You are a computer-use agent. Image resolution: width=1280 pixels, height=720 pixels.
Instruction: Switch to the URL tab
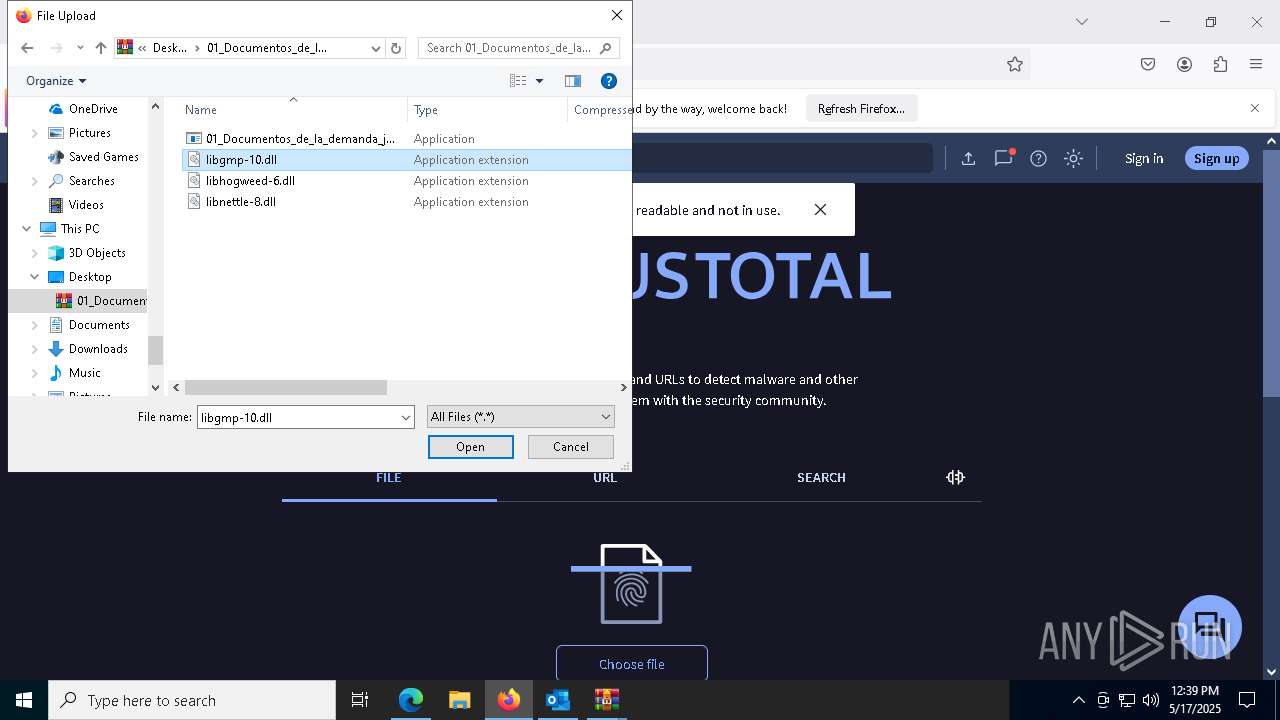(x=605, y=478)
